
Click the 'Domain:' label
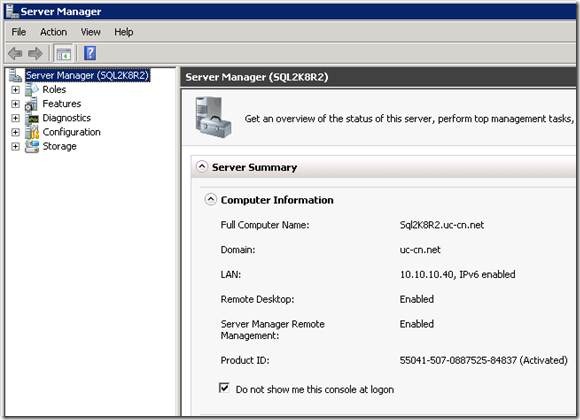coord(238,250)
